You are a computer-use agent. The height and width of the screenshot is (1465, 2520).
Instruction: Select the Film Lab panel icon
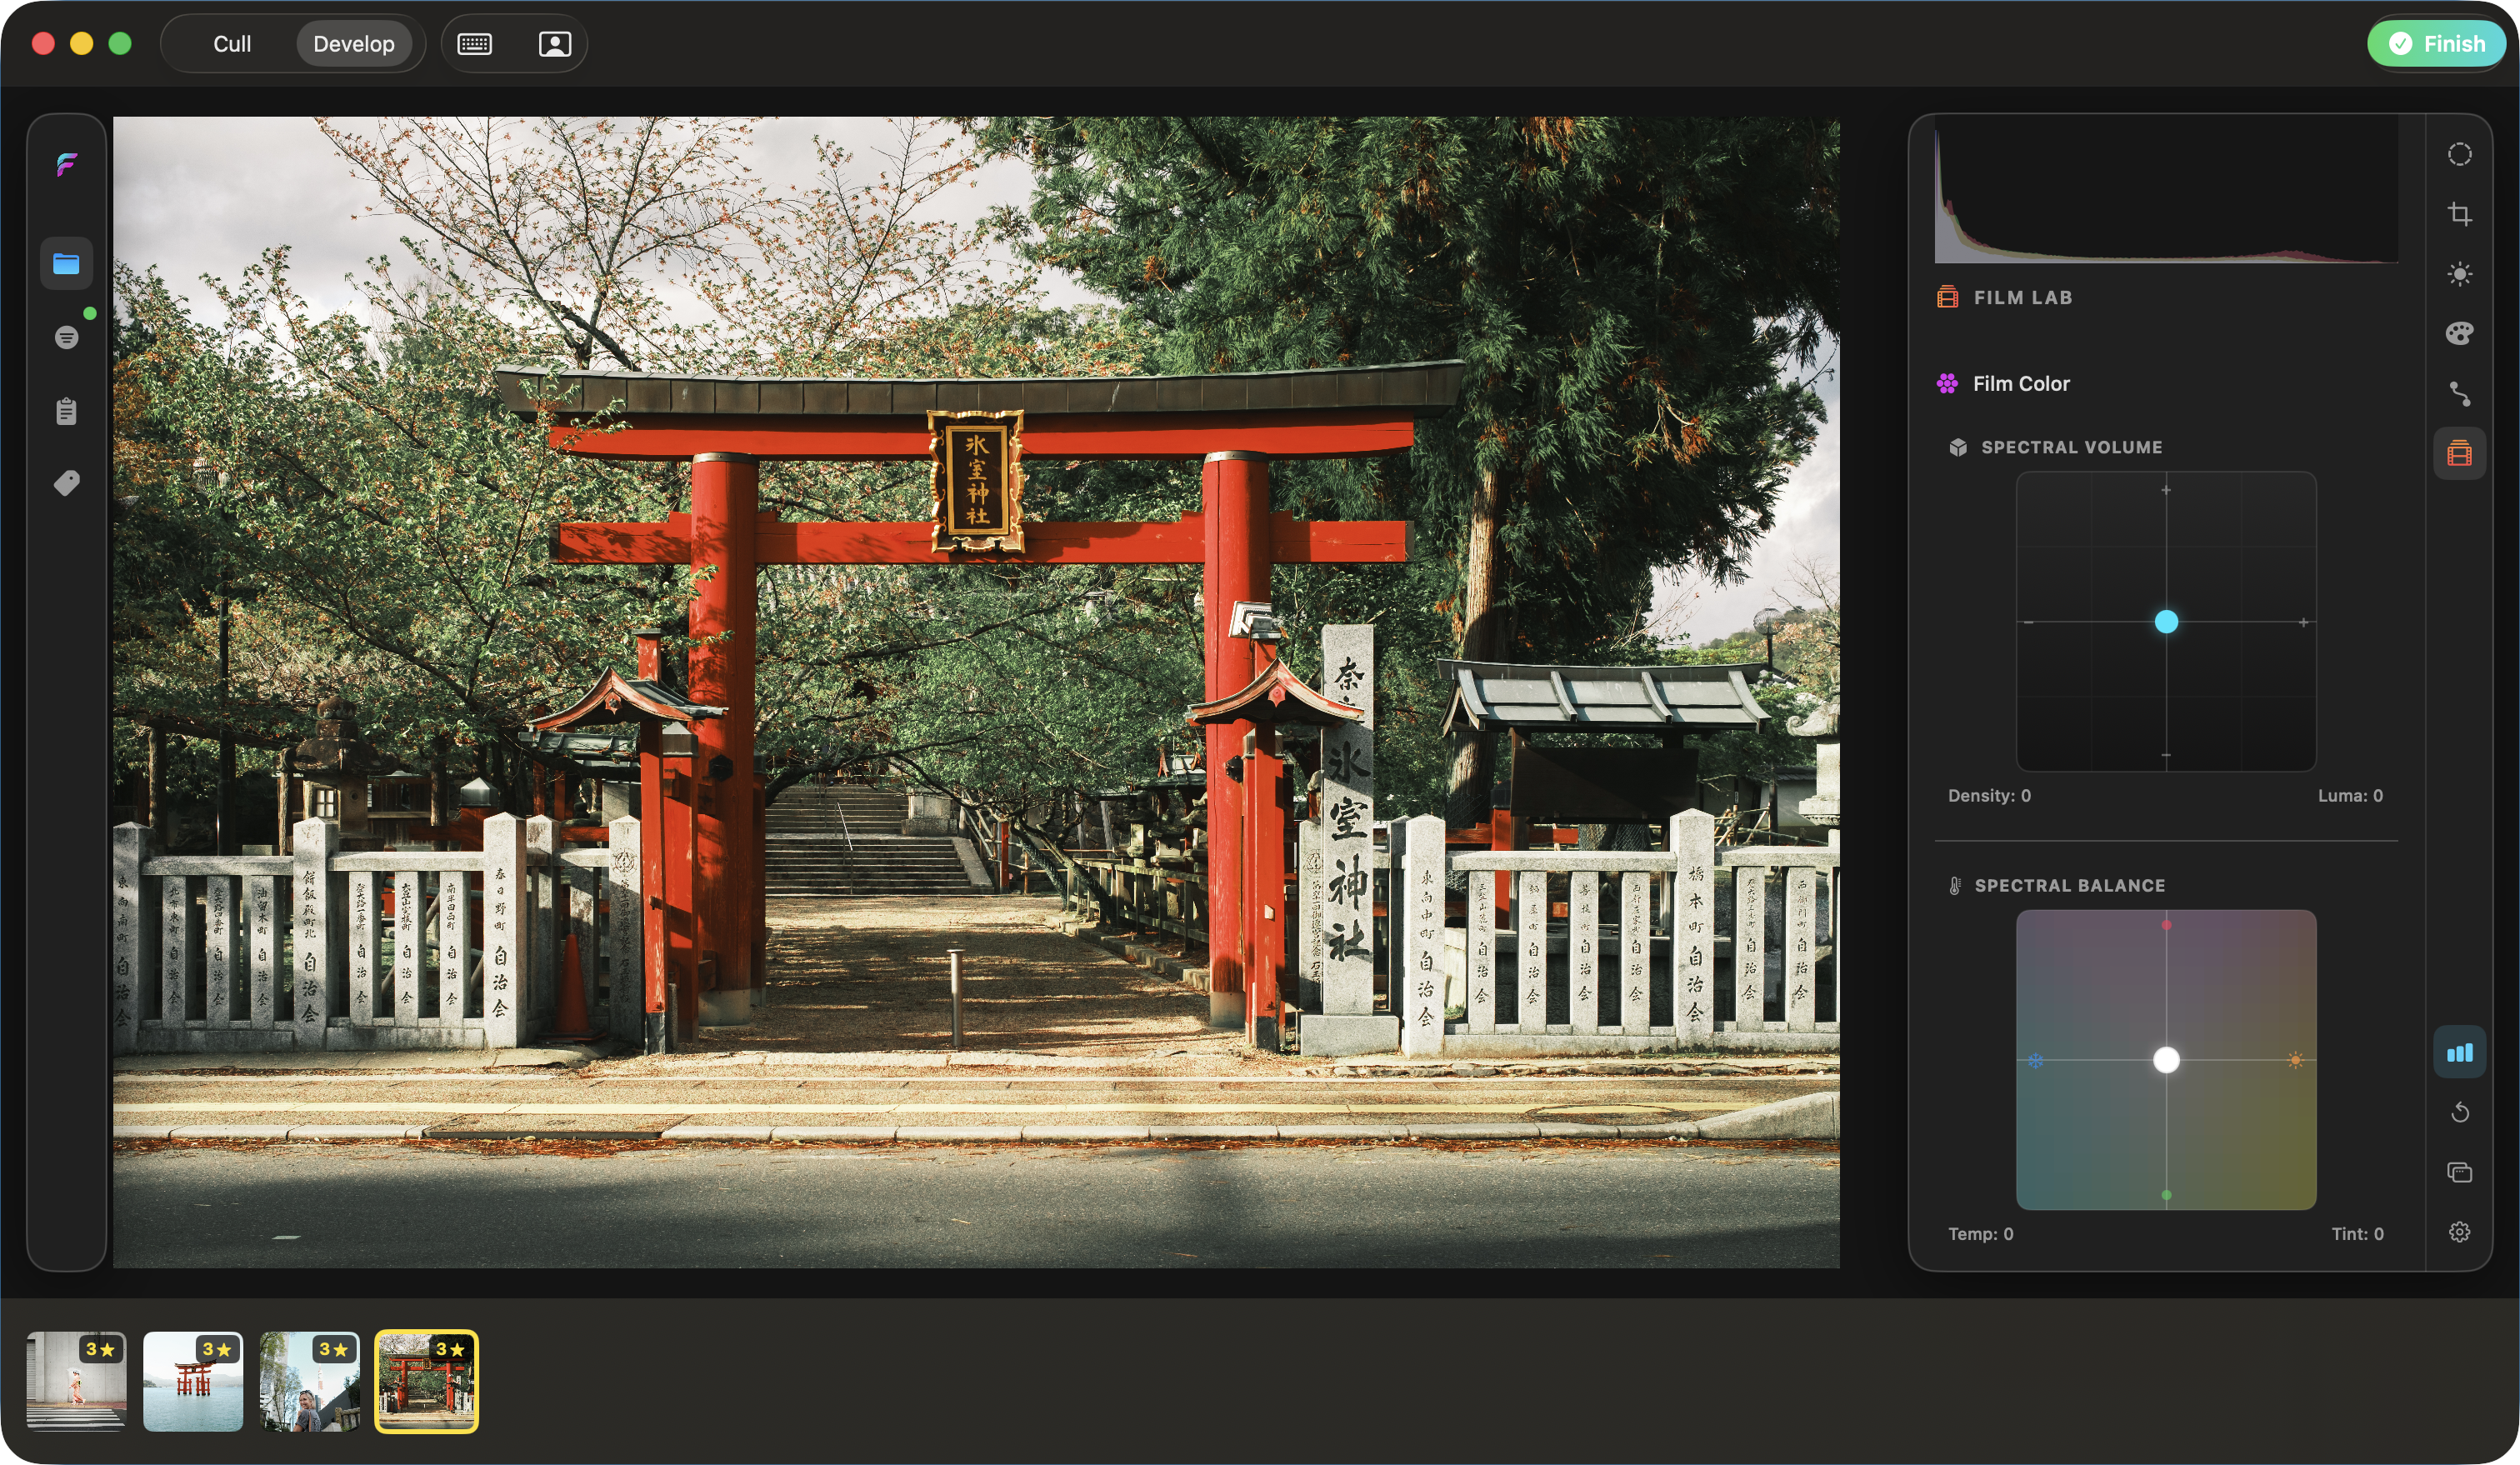(2459, 454)
